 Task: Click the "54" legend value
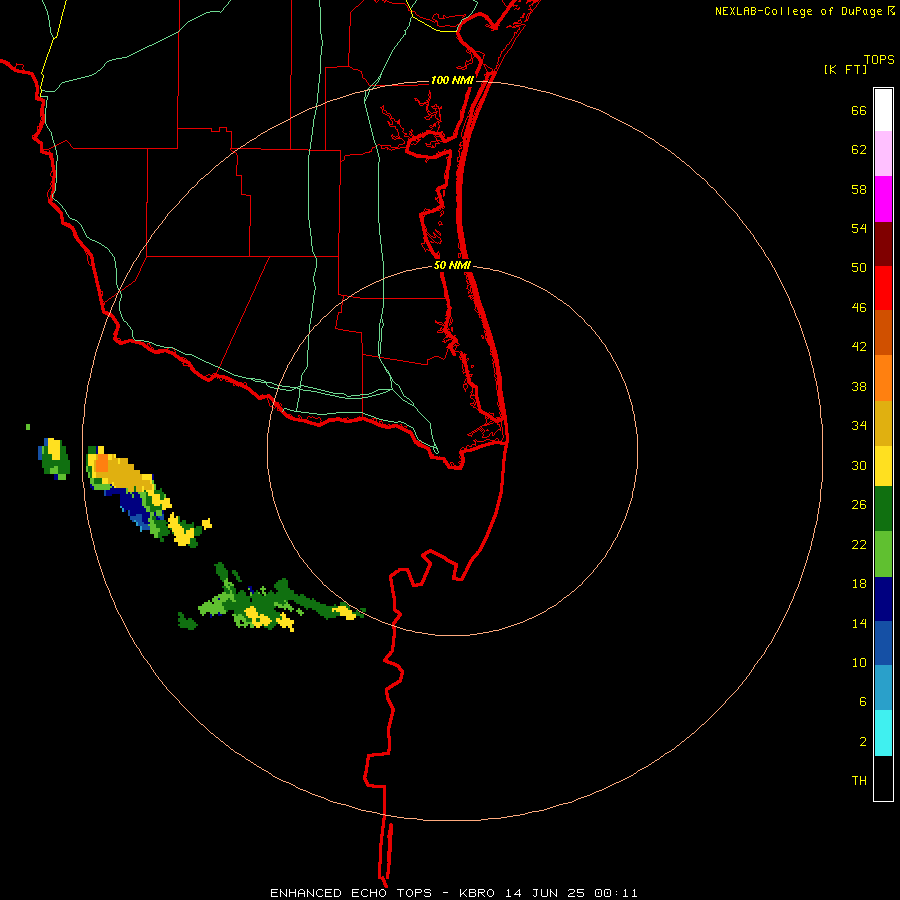point(859,228)
